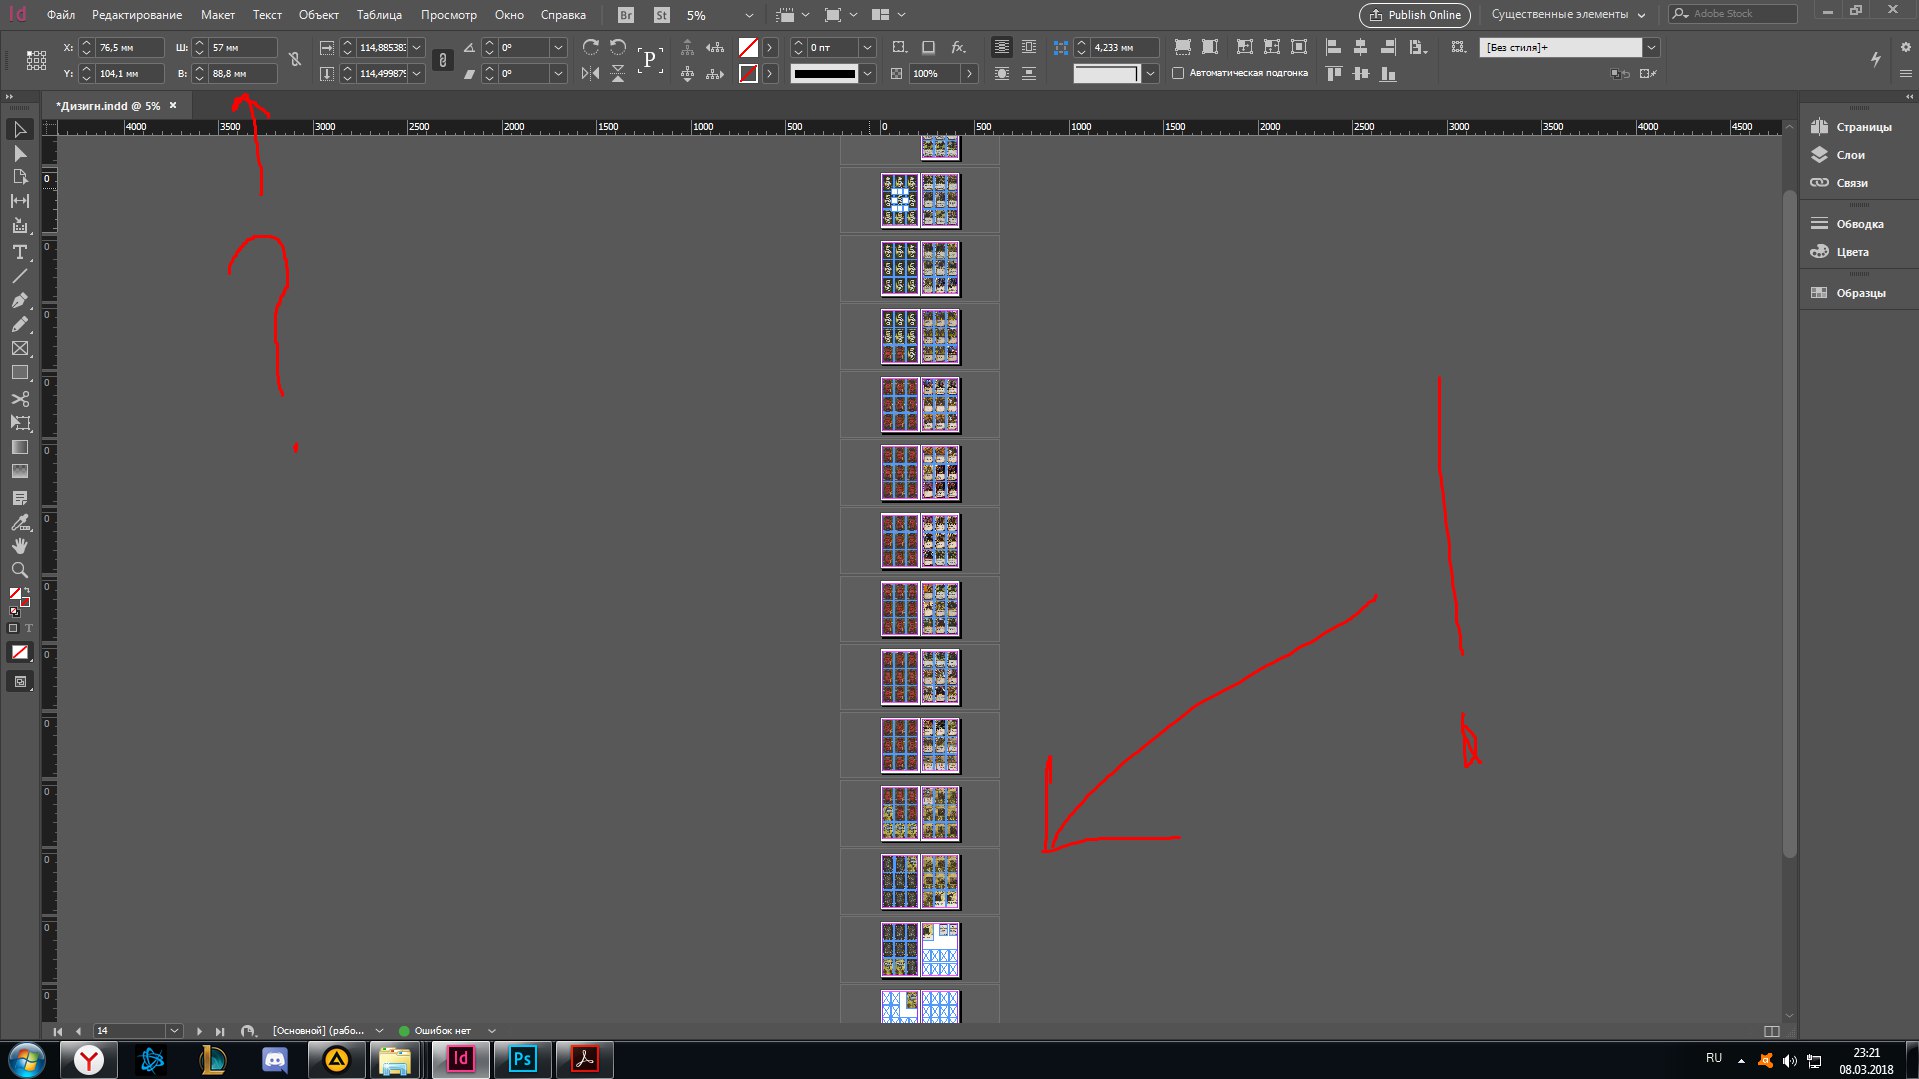Select the Eyedropper tool
Viewport: 1919px width, 1079px height.
click(x=19, y=522)
